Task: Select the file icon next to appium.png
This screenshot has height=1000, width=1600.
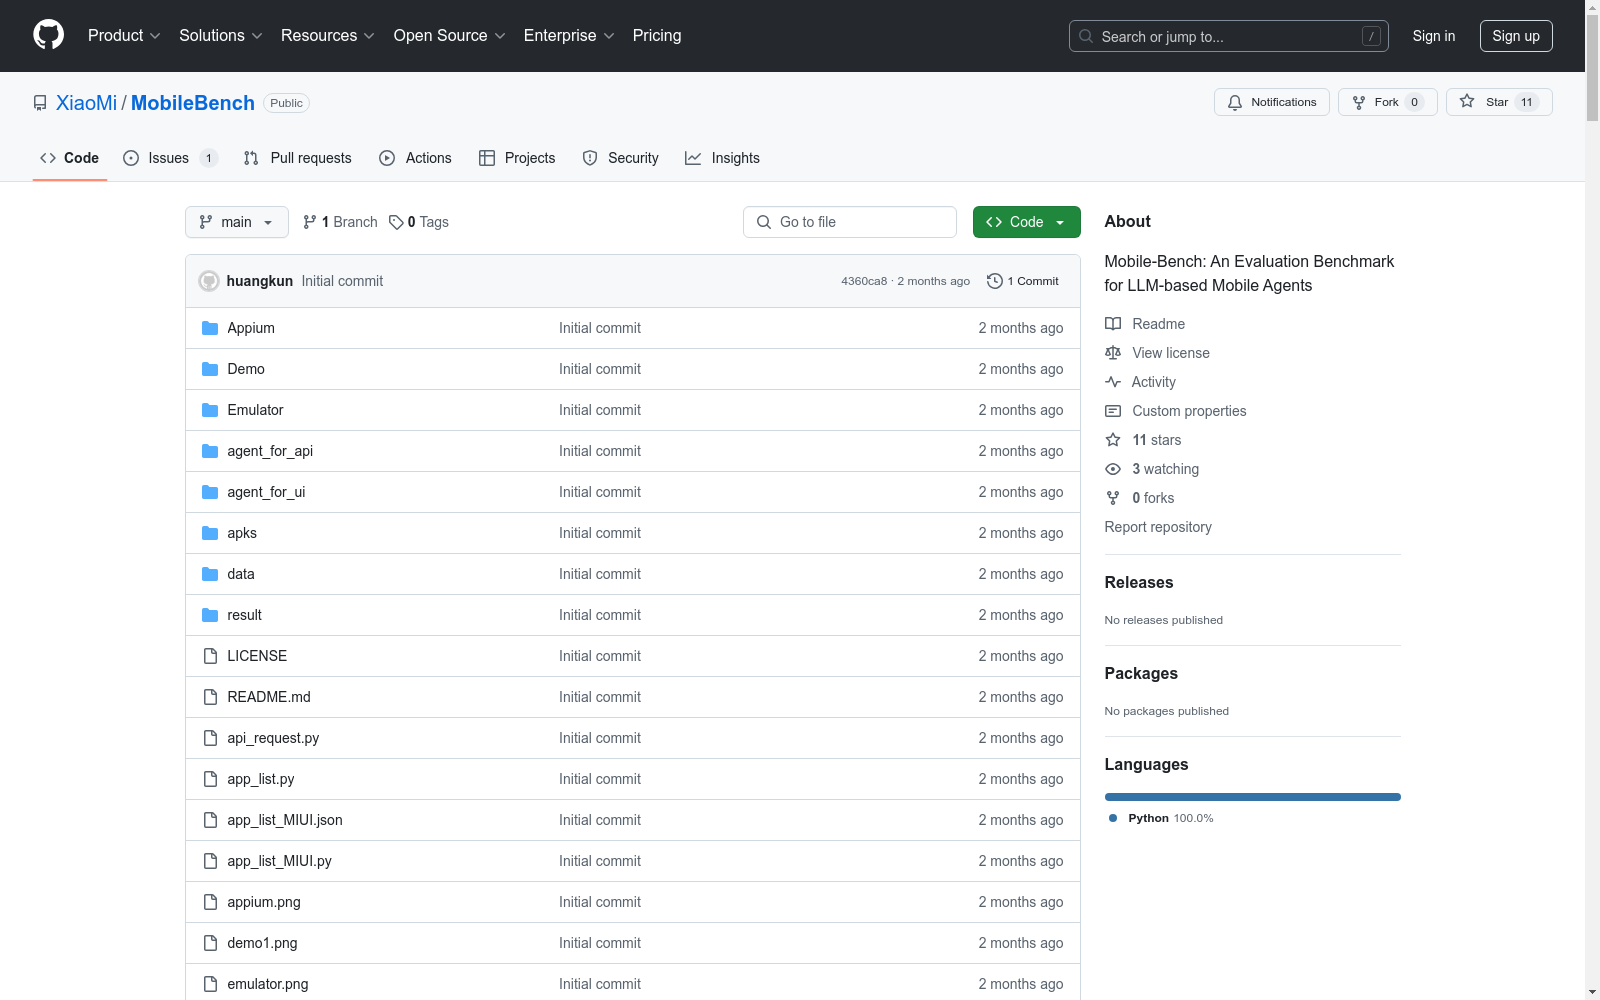Action: [210, 902]
